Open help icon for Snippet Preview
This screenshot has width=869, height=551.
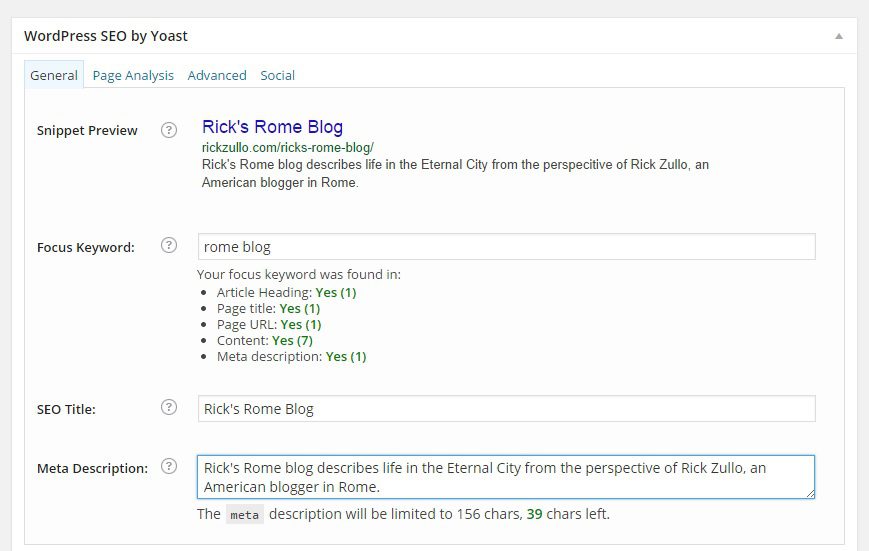point(169,130)
